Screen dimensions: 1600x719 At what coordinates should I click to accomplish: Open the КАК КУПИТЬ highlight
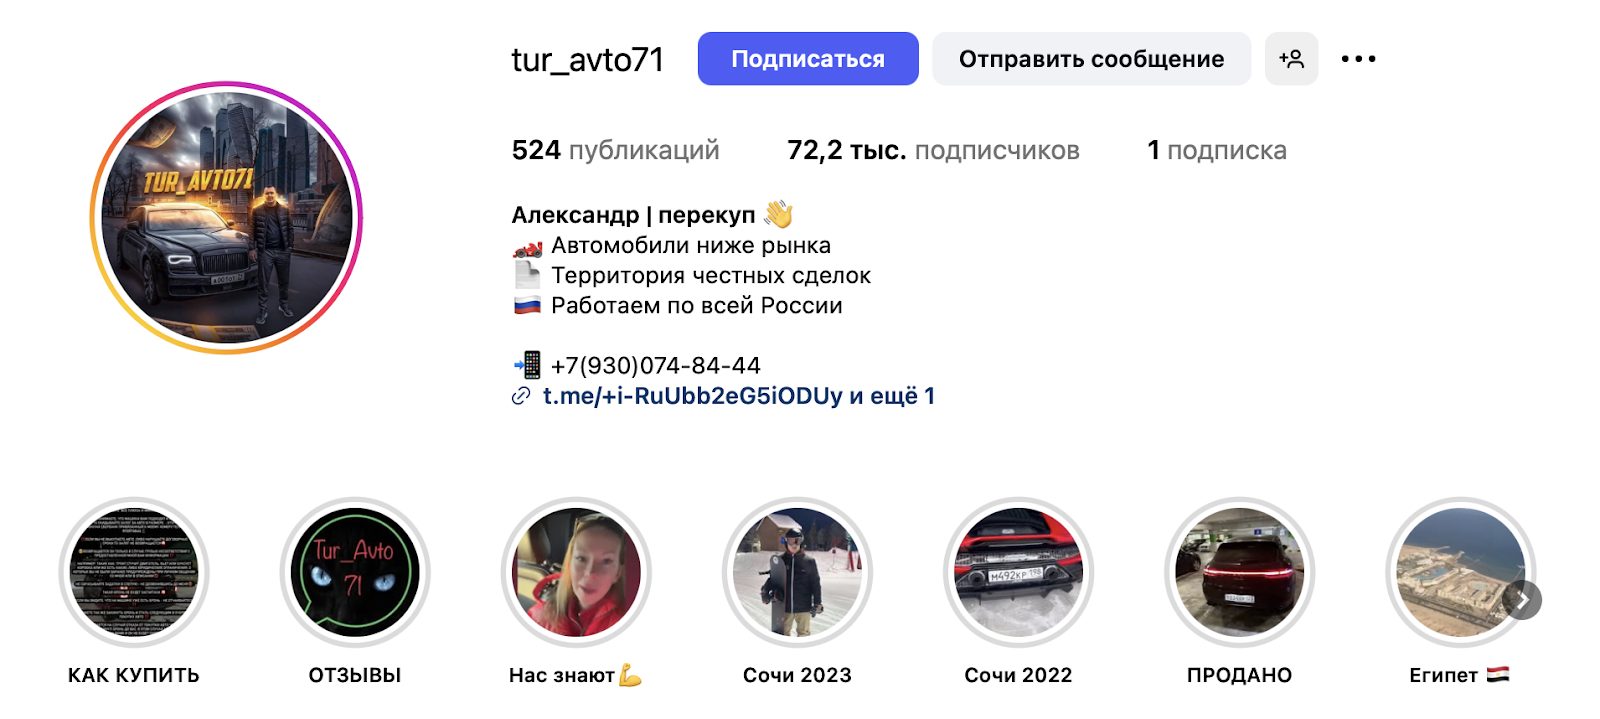click(134, 572)
